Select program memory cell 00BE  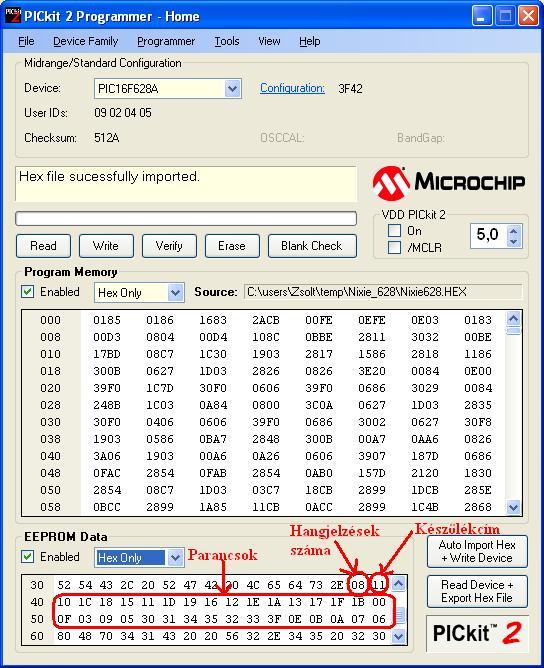478,337
